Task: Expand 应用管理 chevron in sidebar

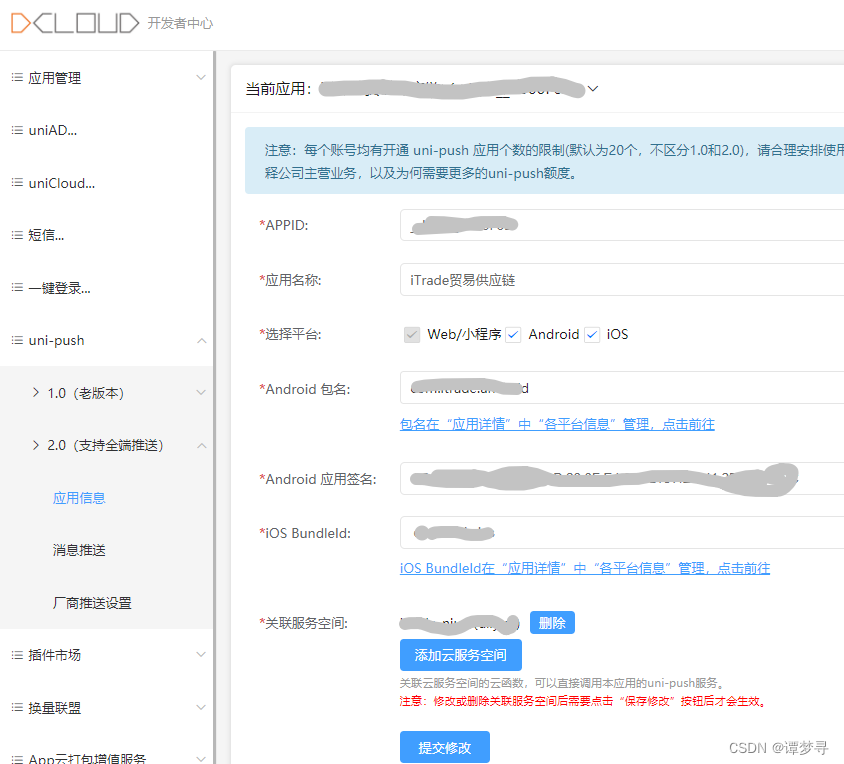Action: (201, 78)
